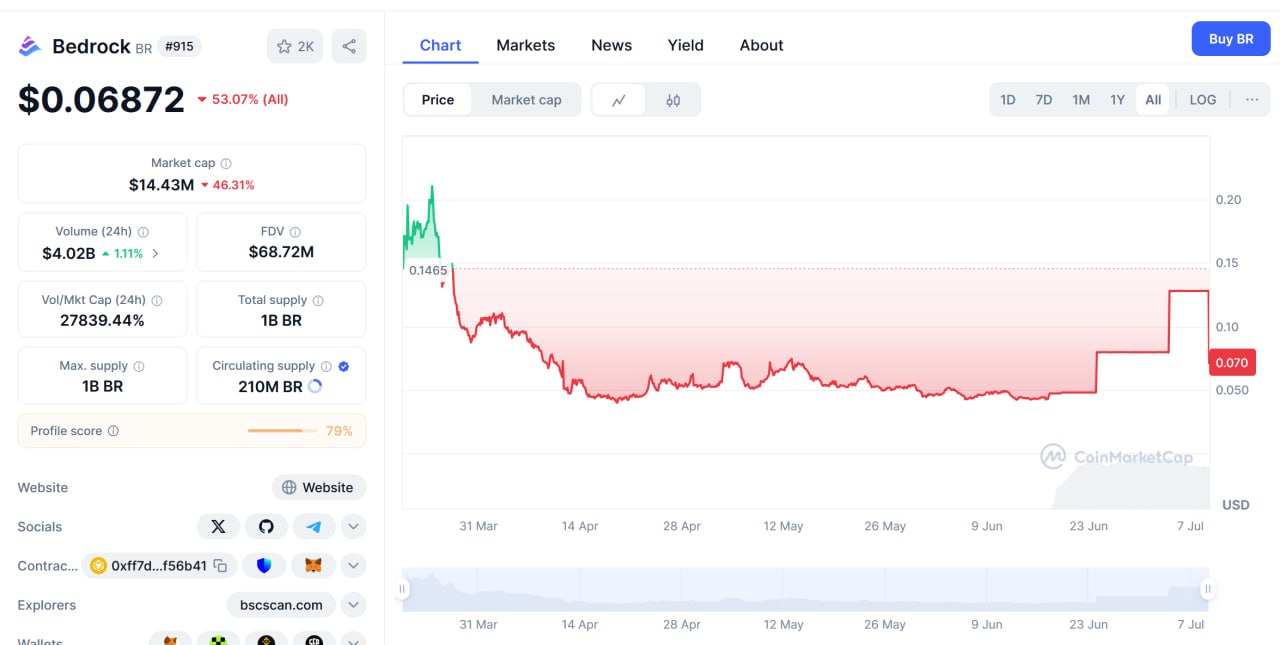Viewport: 1280px width, 645px height.
Task: Click the 0xff7d...f56b41 contract address
Action: tap(159, 566)
